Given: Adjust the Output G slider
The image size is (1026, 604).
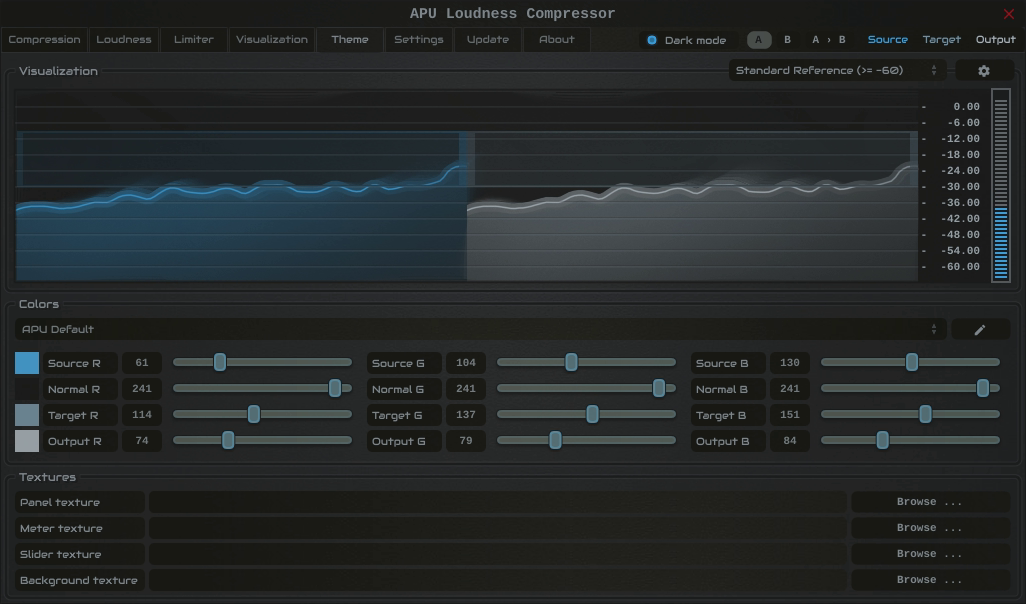Looking at the screenshot, I should click(x=586, y=440).
